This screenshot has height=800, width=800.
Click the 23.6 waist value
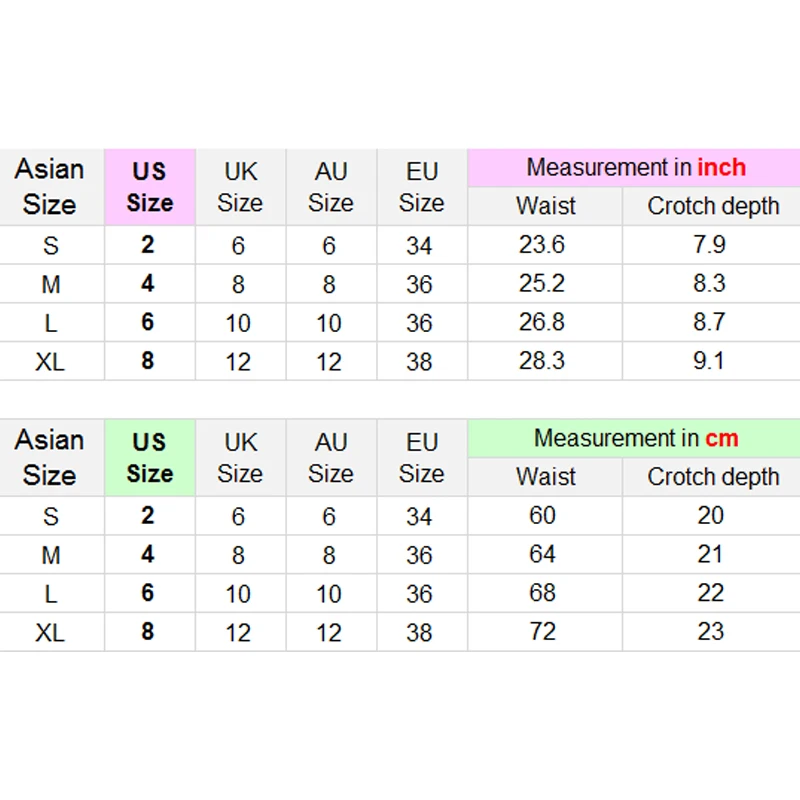(542, 245)
